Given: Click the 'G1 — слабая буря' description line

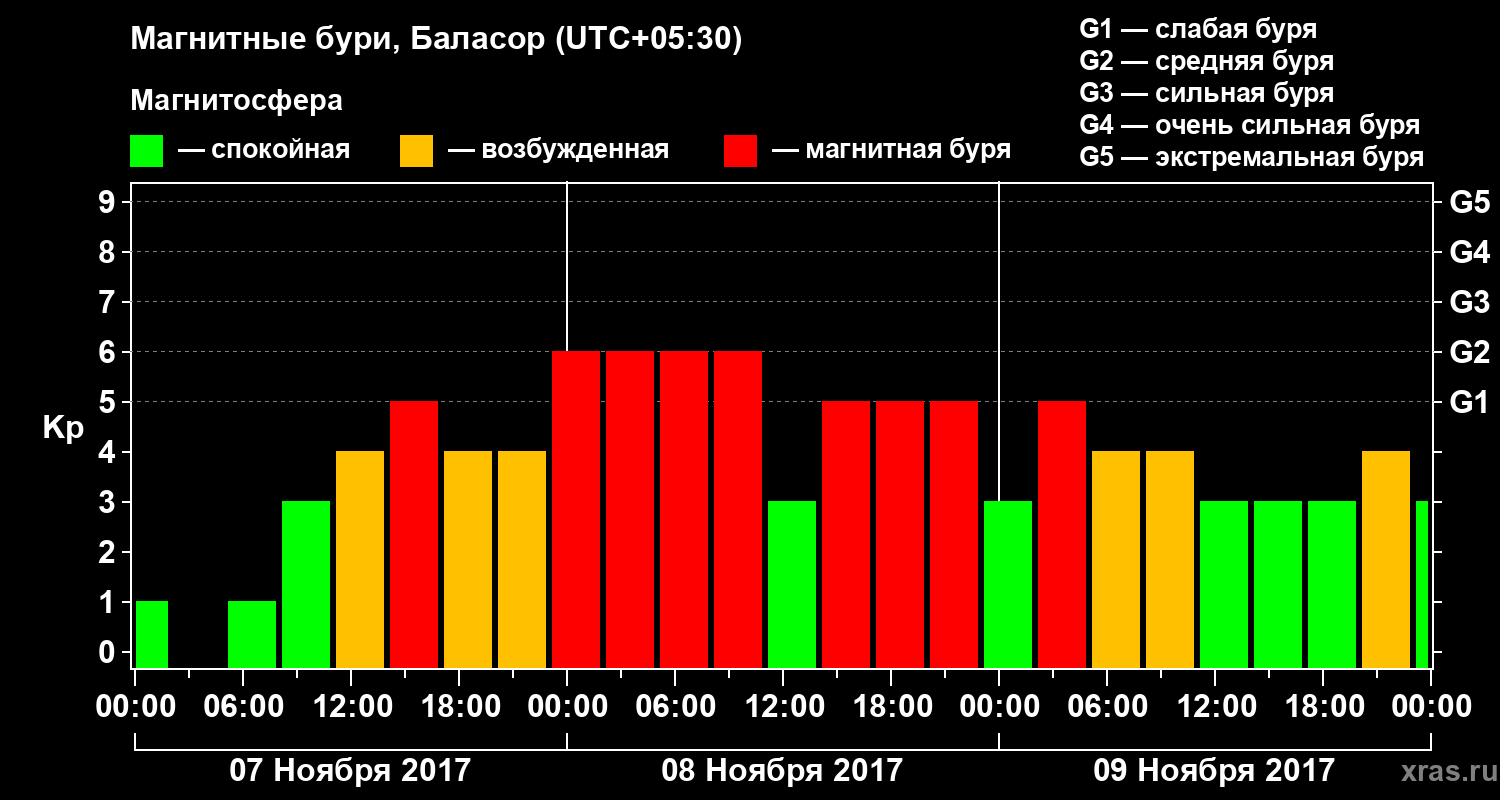Looking at the screenshot, I should point(1198,28).
